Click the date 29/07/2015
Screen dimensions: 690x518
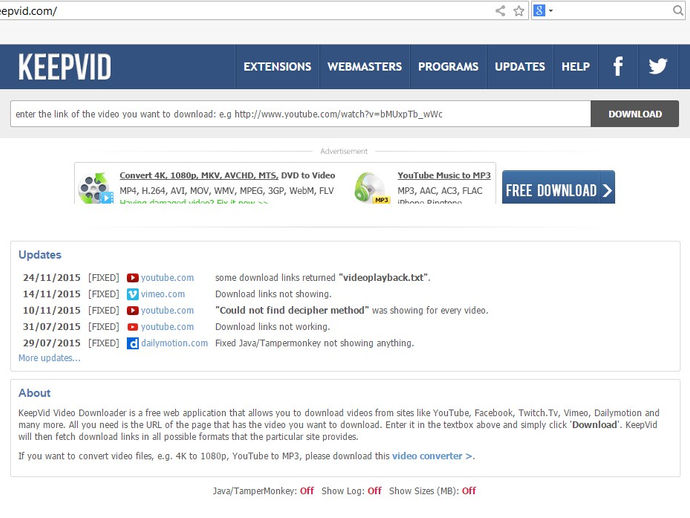click(x=51, y=343)
